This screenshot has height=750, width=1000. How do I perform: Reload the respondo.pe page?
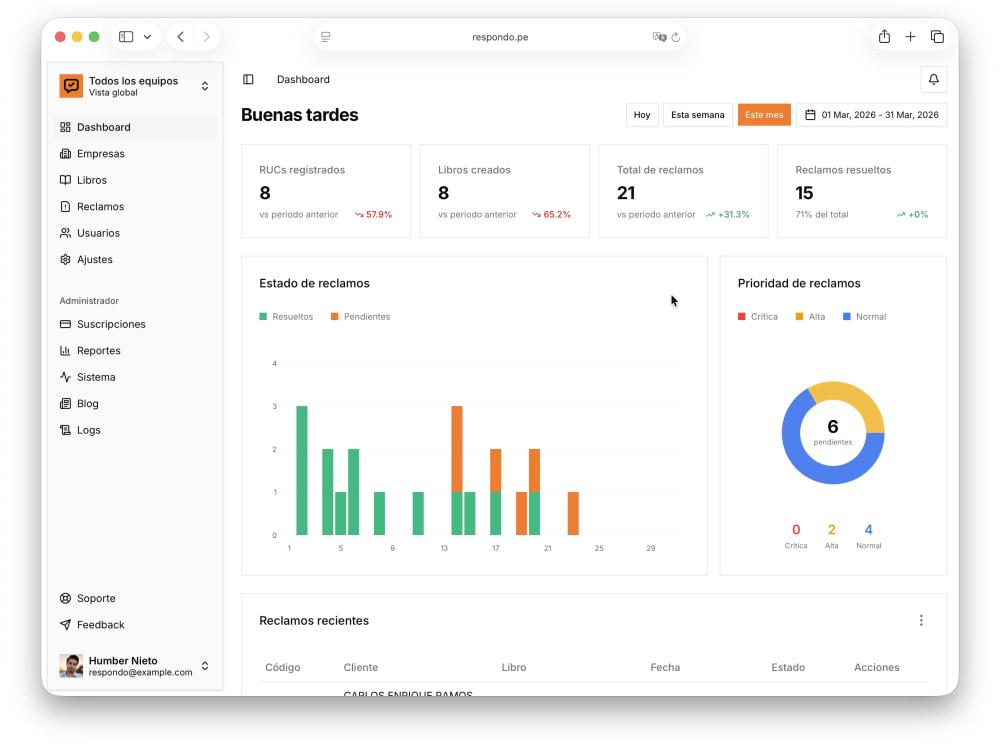[x=676, y=37]
